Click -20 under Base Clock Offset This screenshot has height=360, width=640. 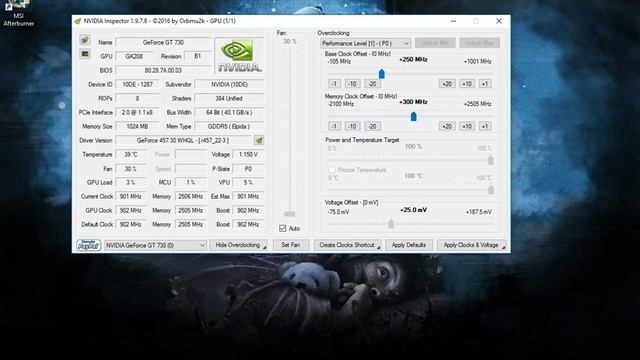(372, 84)
